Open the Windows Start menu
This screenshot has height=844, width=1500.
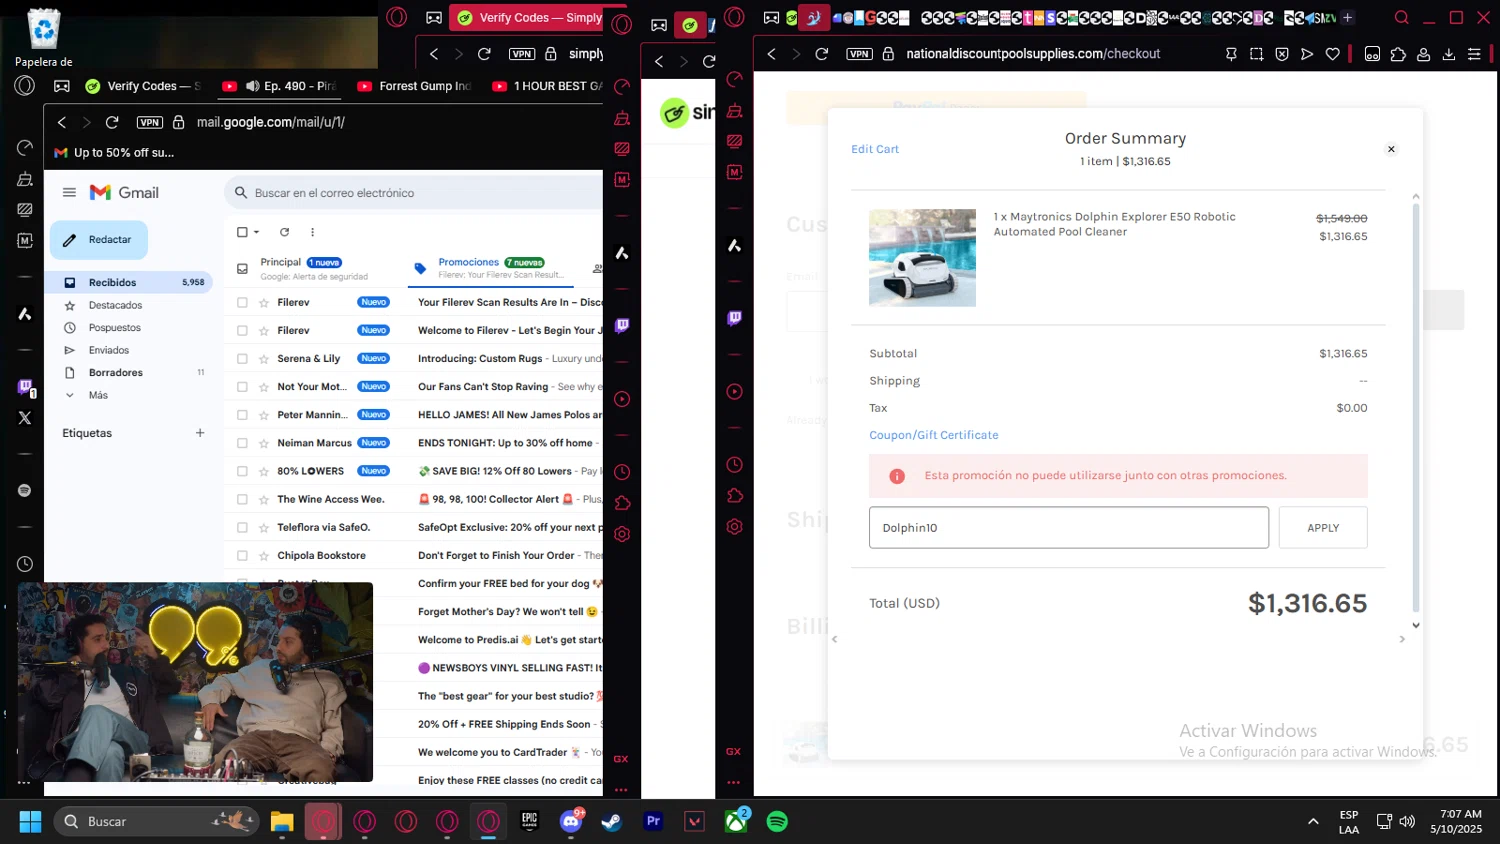(30, 822)
